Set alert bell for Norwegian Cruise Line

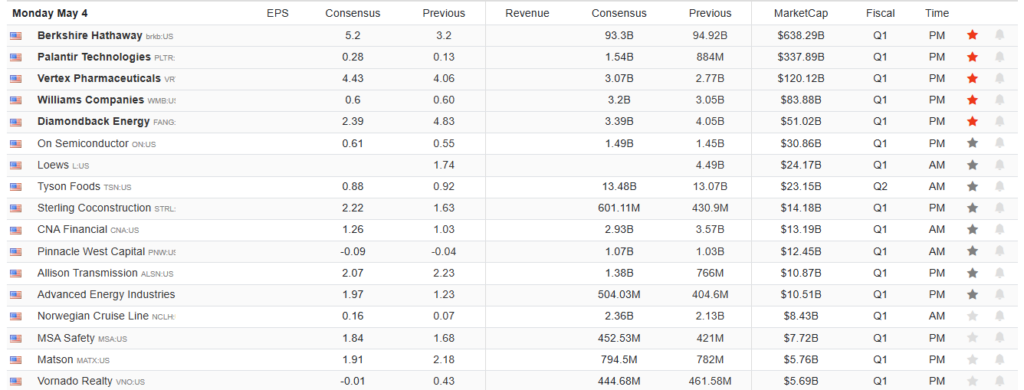pyautogui.click(x=999, y=316)
